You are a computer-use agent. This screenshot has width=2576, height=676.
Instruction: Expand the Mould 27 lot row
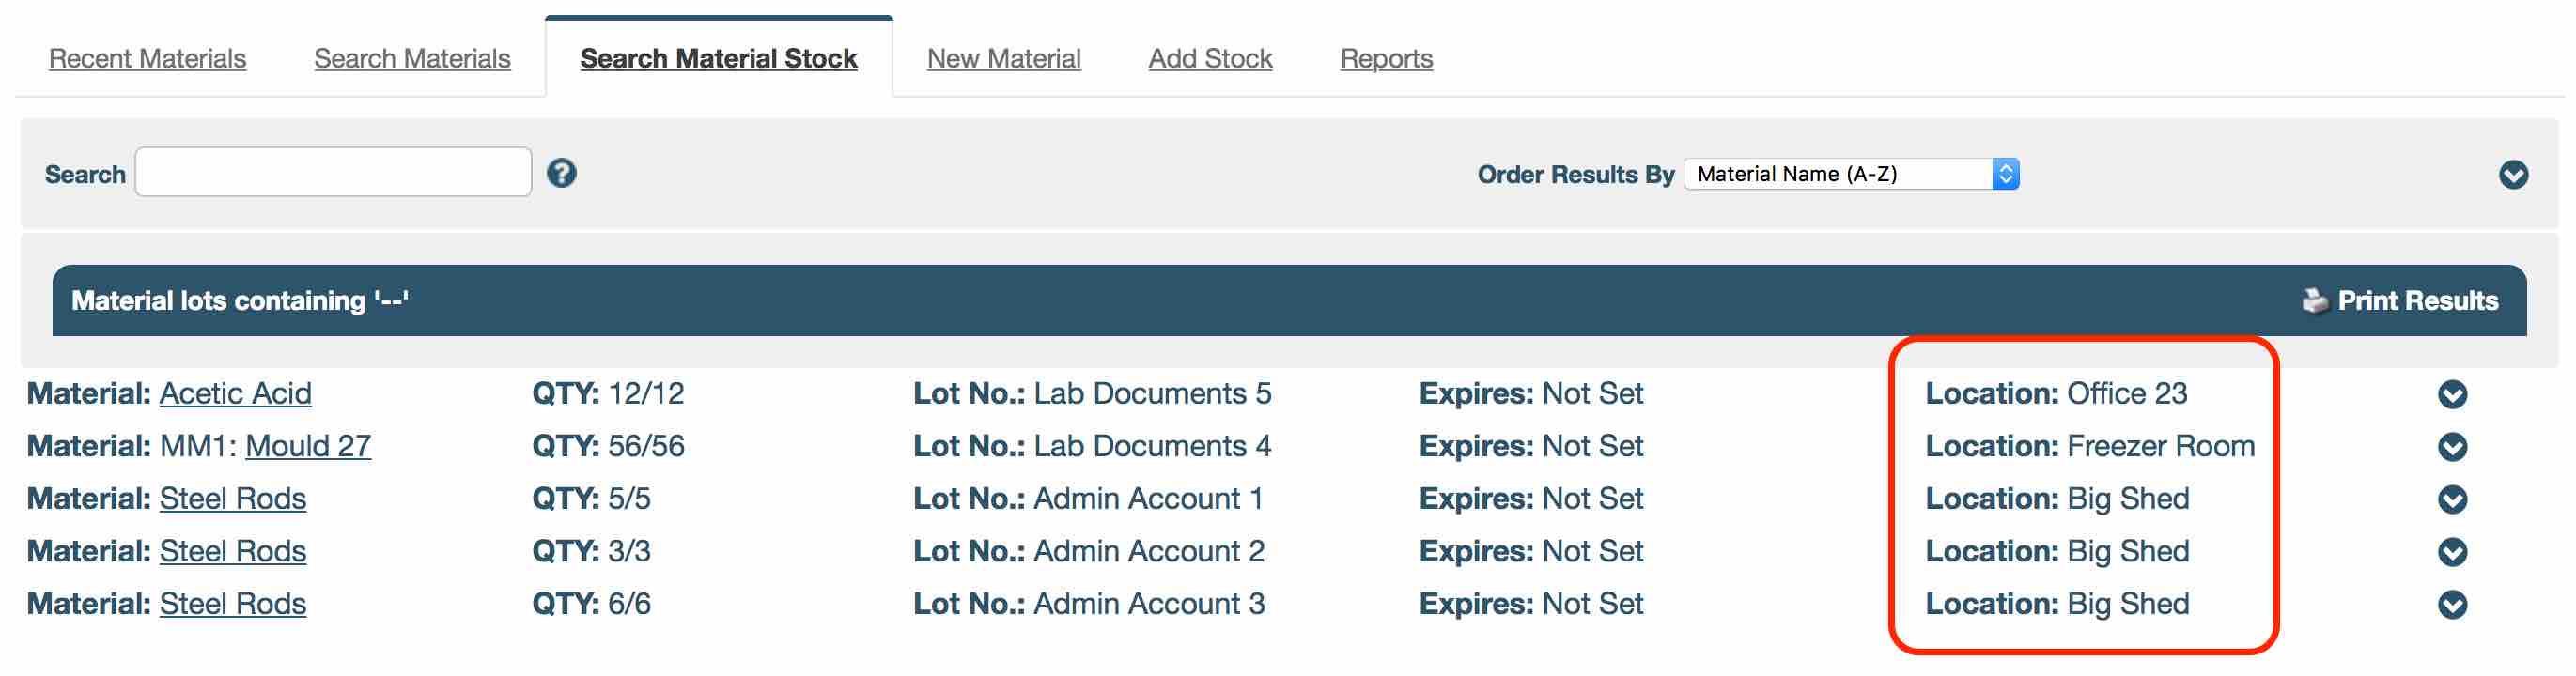[x=2452, y=447]
